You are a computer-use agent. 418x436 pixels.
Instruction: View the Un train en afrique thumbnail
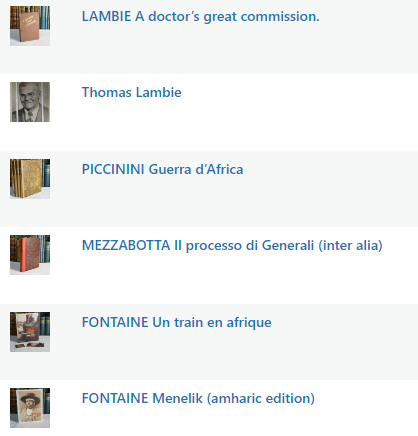point(30,332)
